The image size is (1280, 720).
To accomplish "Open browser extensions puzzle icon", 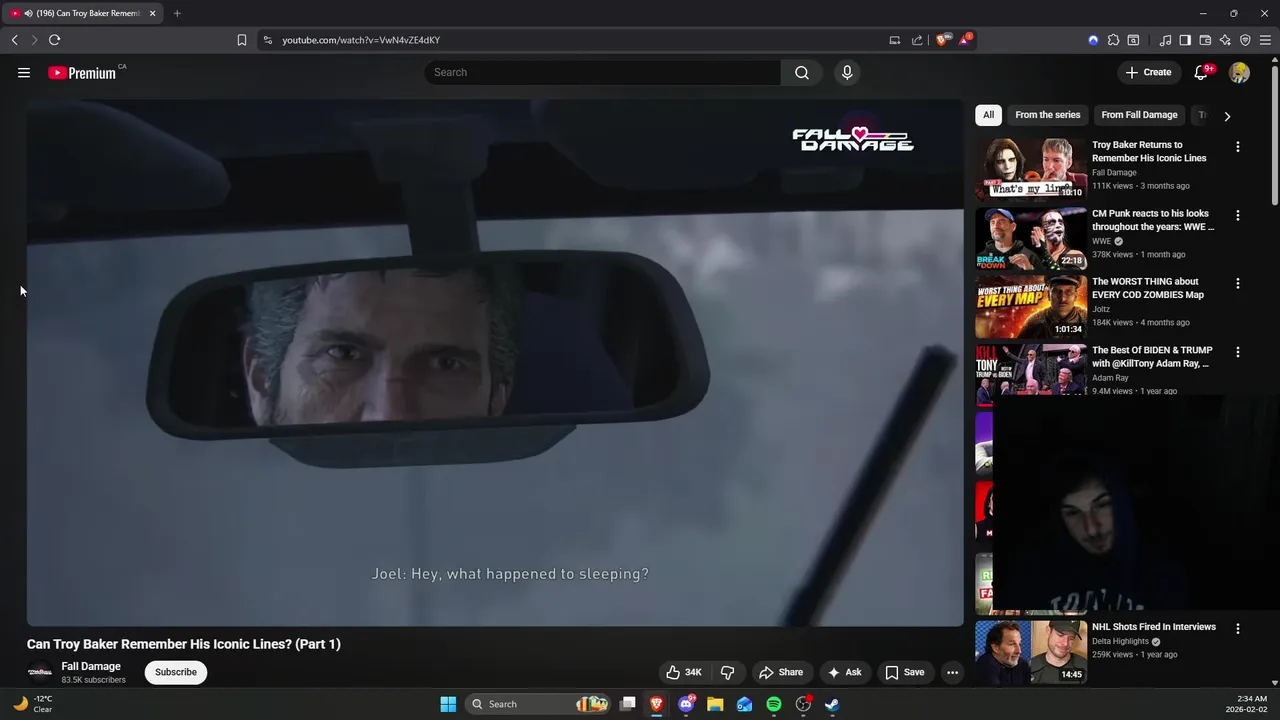I will pos(1113,40).
